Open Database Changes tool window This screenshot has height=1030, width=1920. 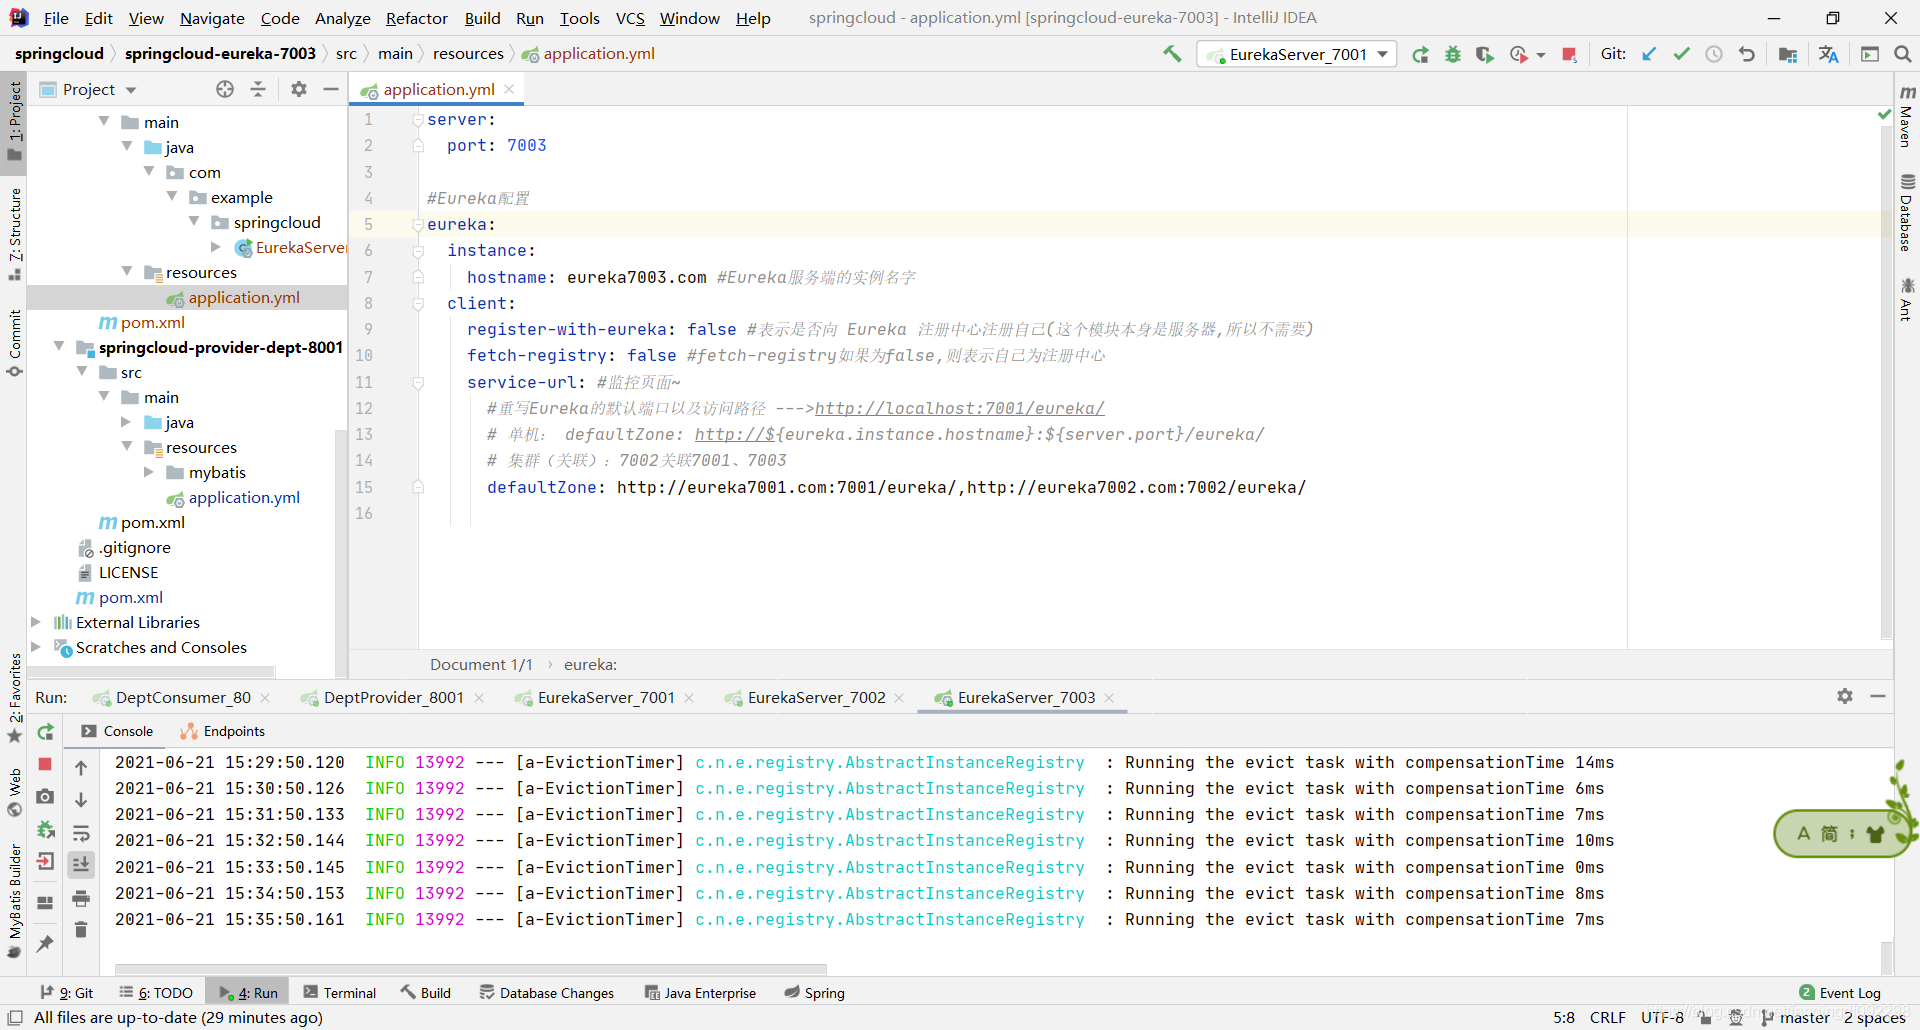coord(547,992)
